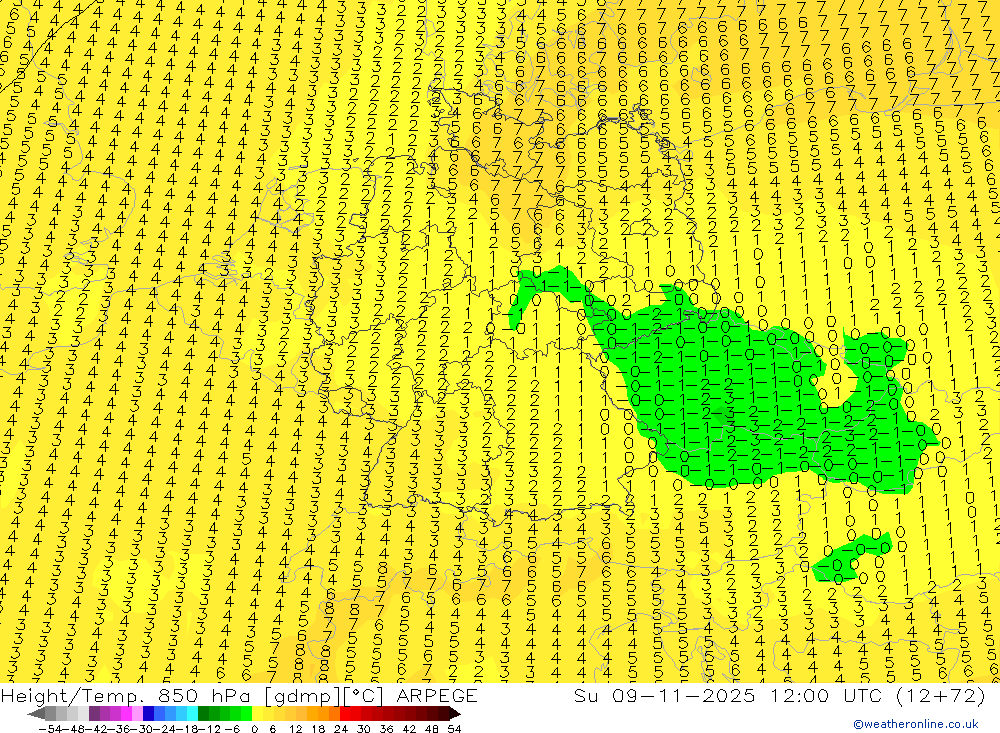Image resolution: width=1000 pixels, height=733 pixels.
Task: Click the ARPEGE model name in the title
Action: [436, 695]
